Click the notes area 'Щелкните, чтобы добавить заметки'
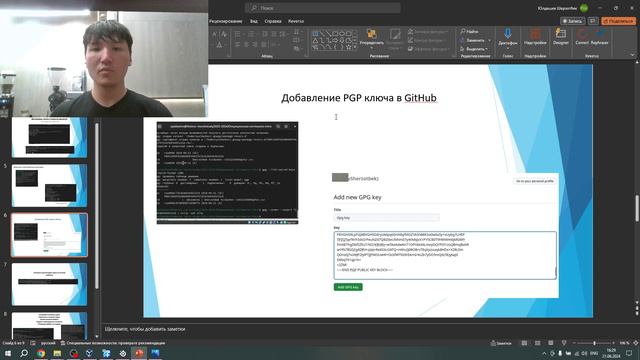640x360 pixels. (x=145, y=329)
